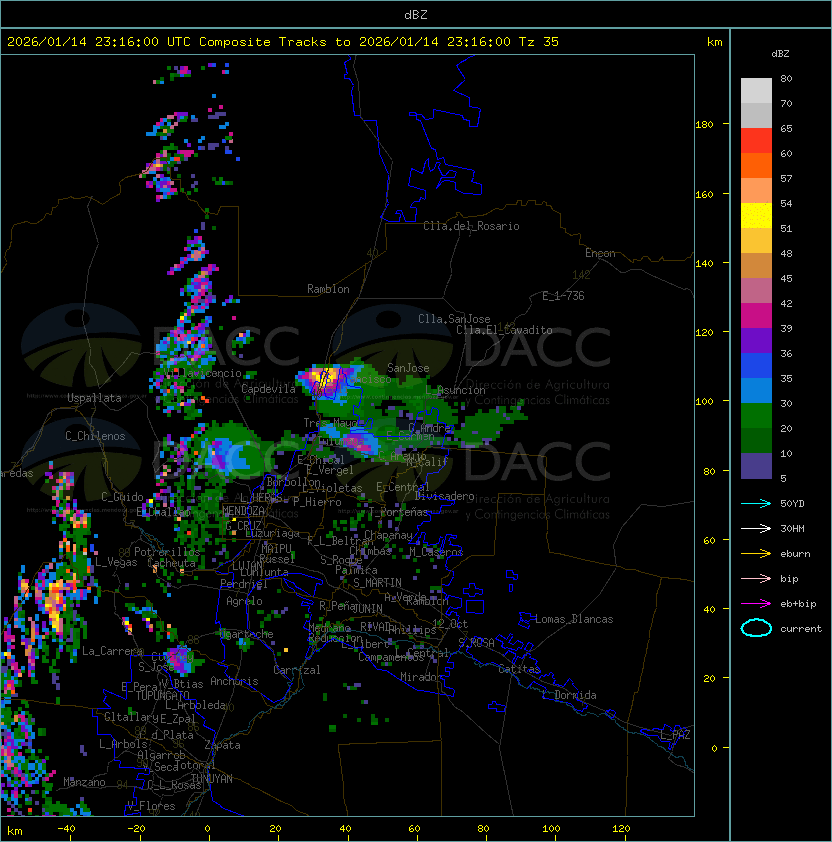This screenshot has height=842, width=832.
Task: Click the 'Manzano' map label
Action: click(84, 782)
